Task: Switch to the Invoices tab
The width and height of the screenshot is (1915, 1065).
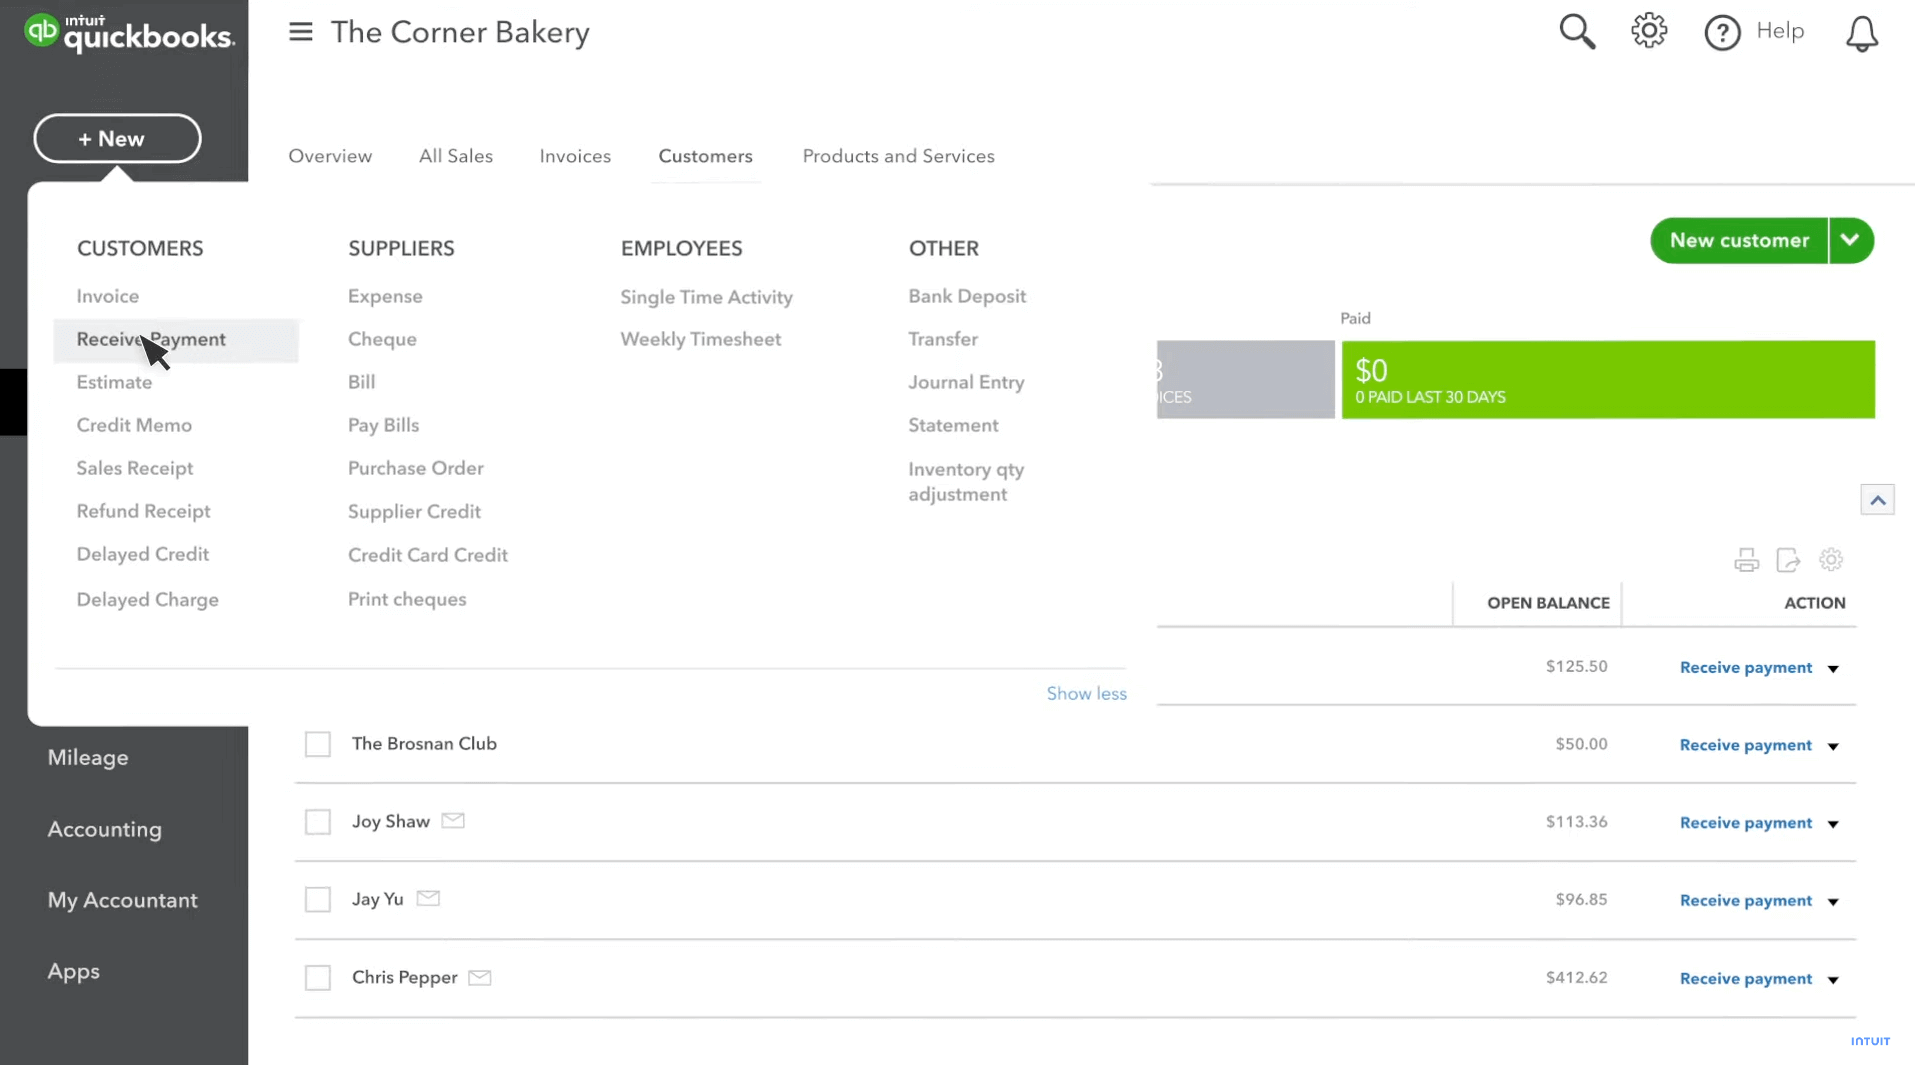Action: 574,156
